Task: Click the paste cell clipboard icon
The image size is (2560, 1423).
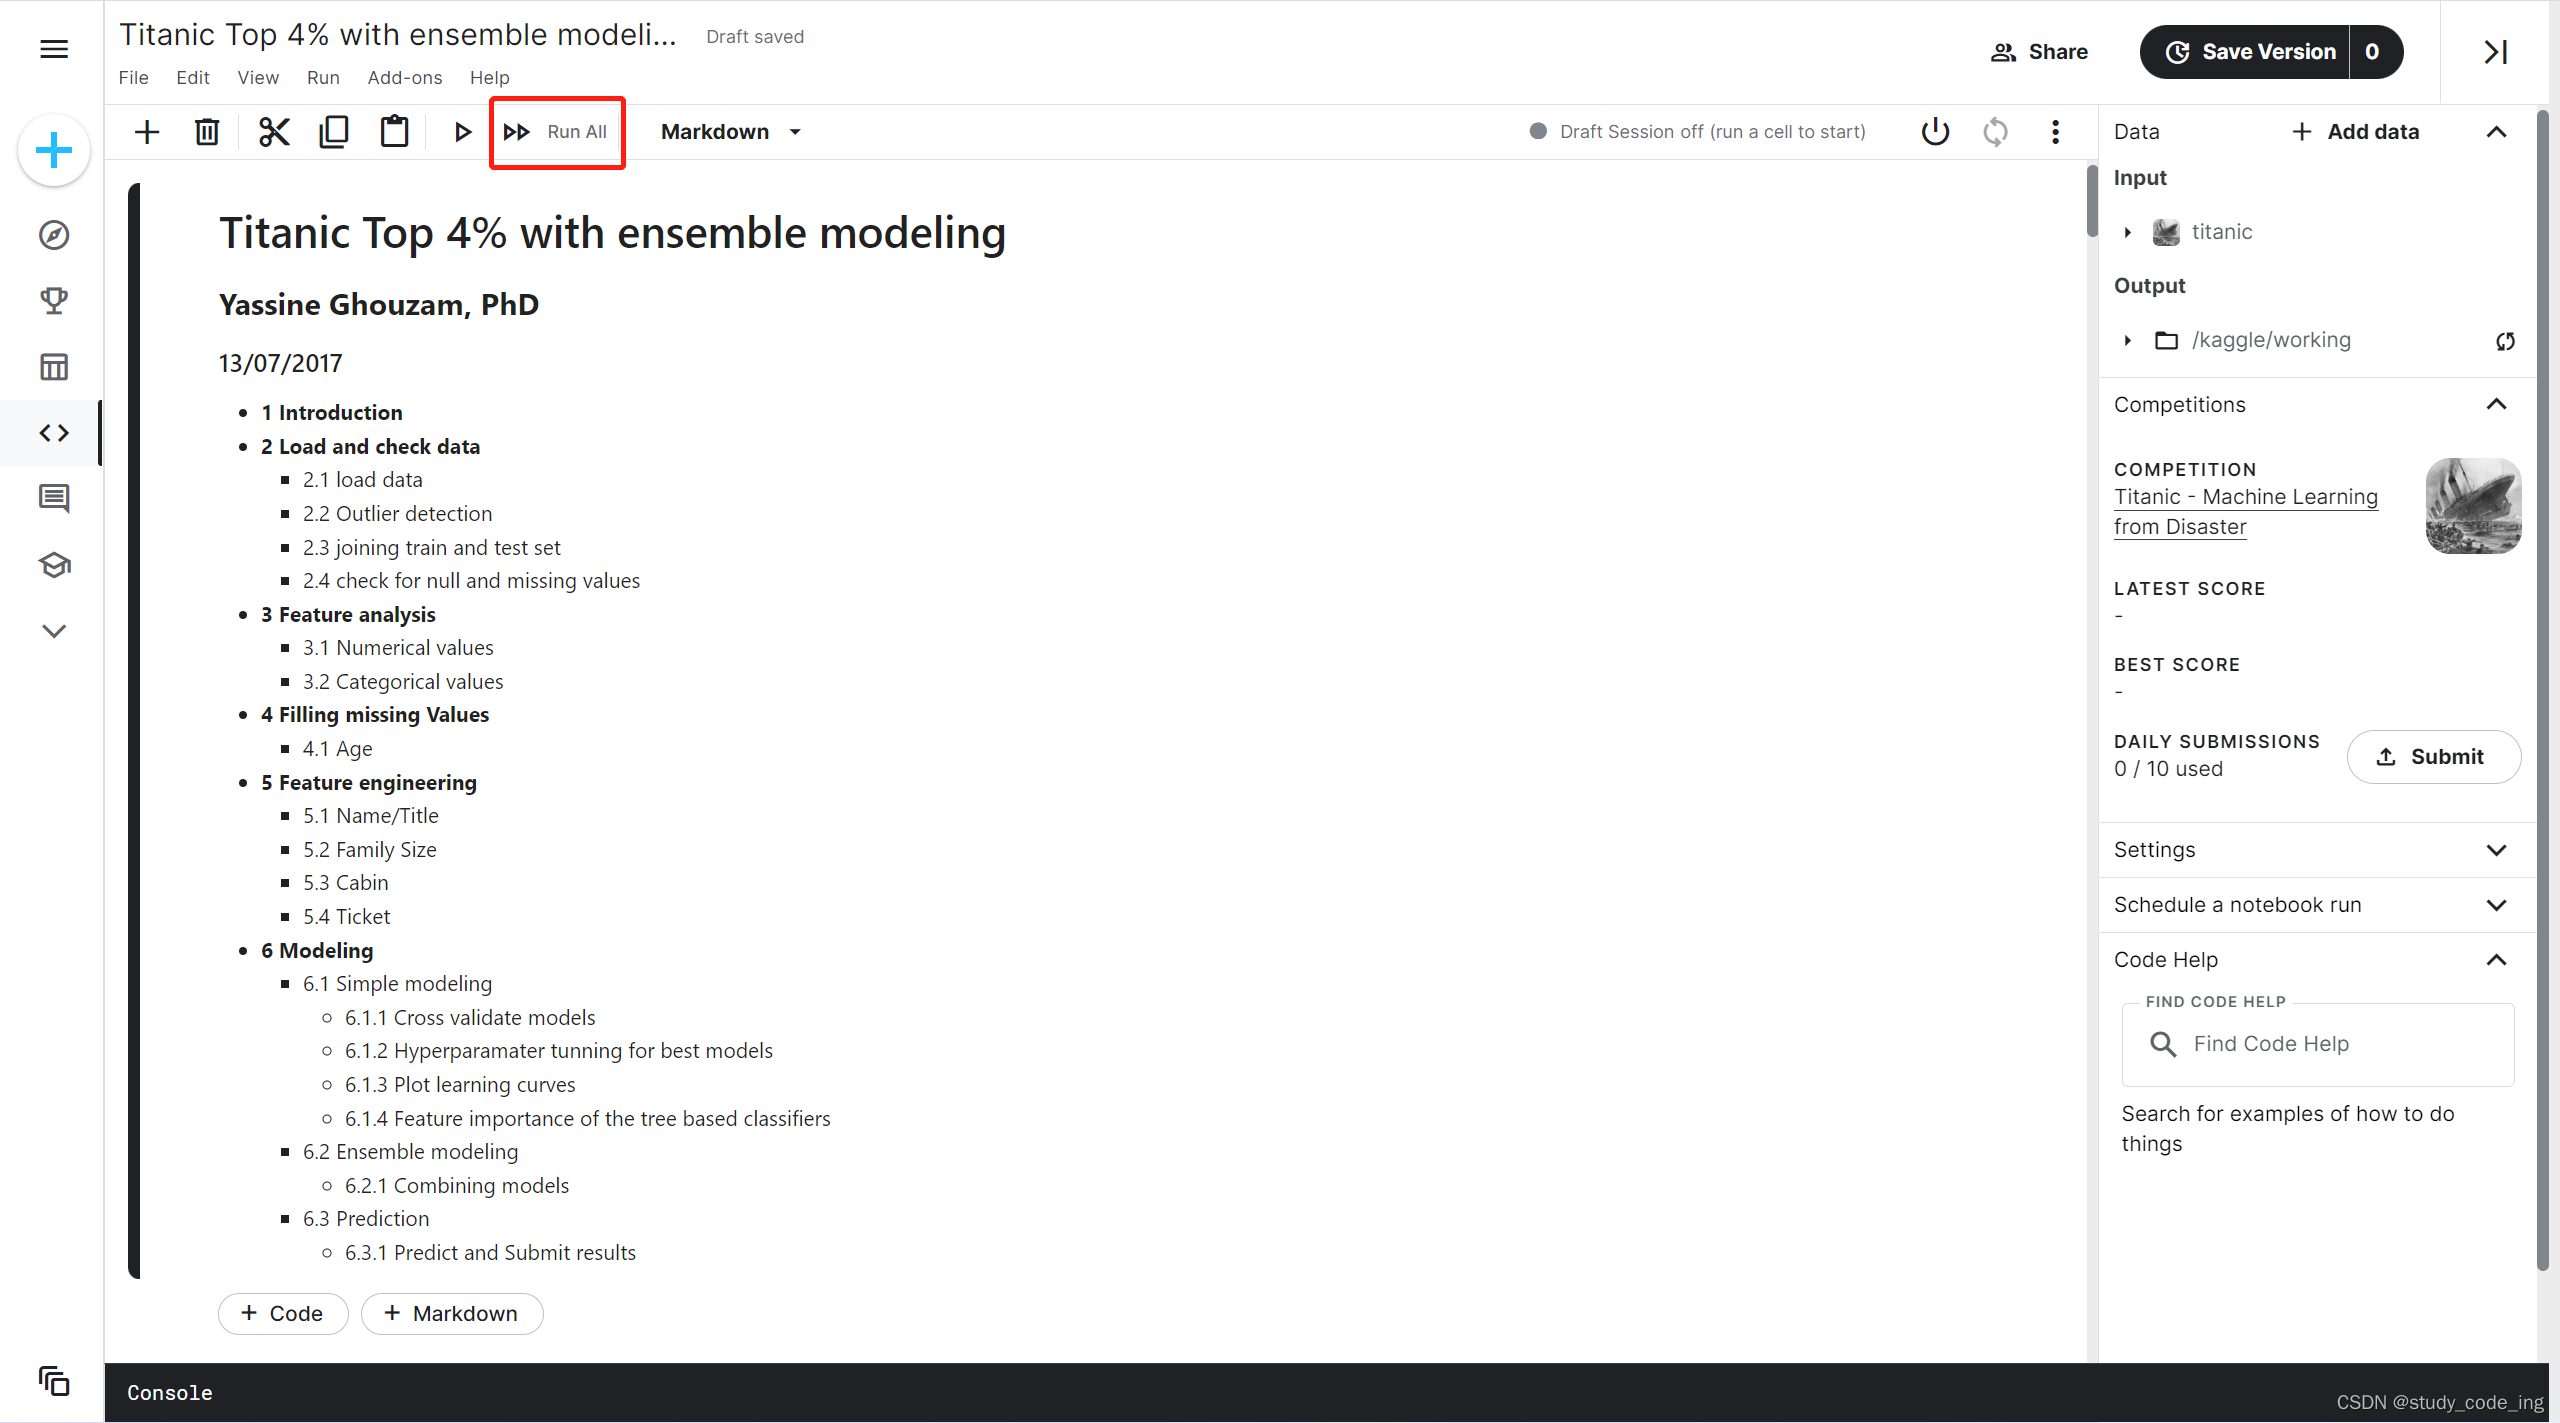Action: 394,132
